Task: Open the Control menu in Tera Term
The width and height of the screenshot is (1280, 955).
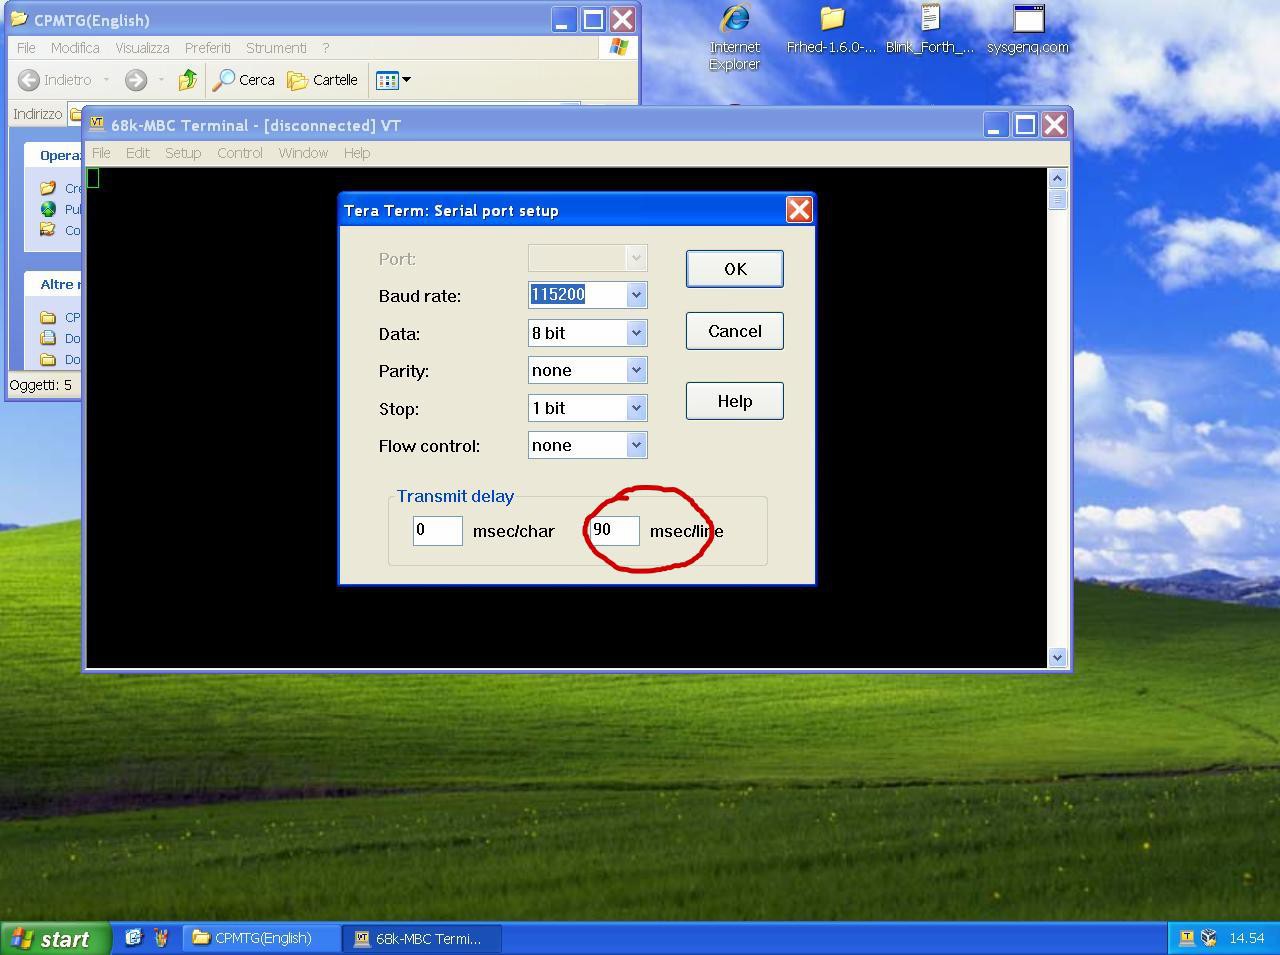Action: (x=240, y=153)
